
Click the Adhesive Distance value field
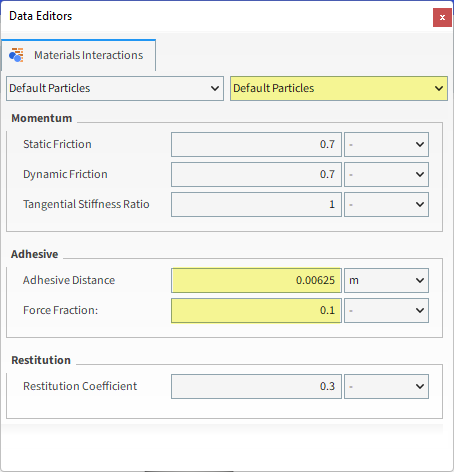(256, 280)
